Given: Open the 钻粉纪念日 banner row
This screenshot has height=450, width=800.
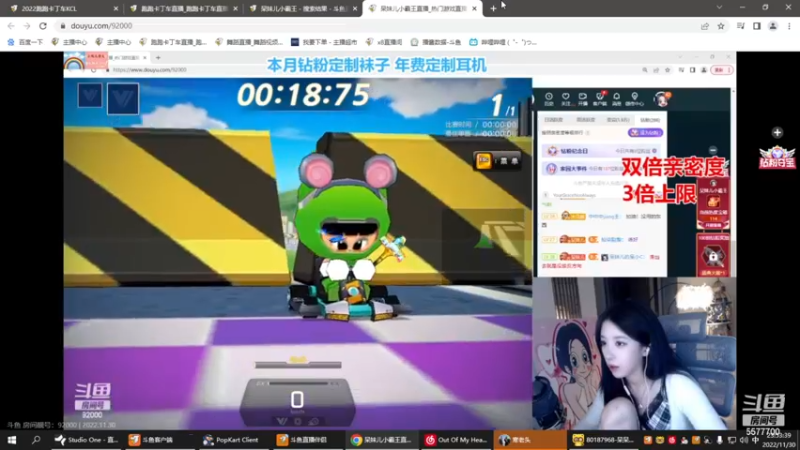Looking at the screenshot, I should tap(602, 151).
